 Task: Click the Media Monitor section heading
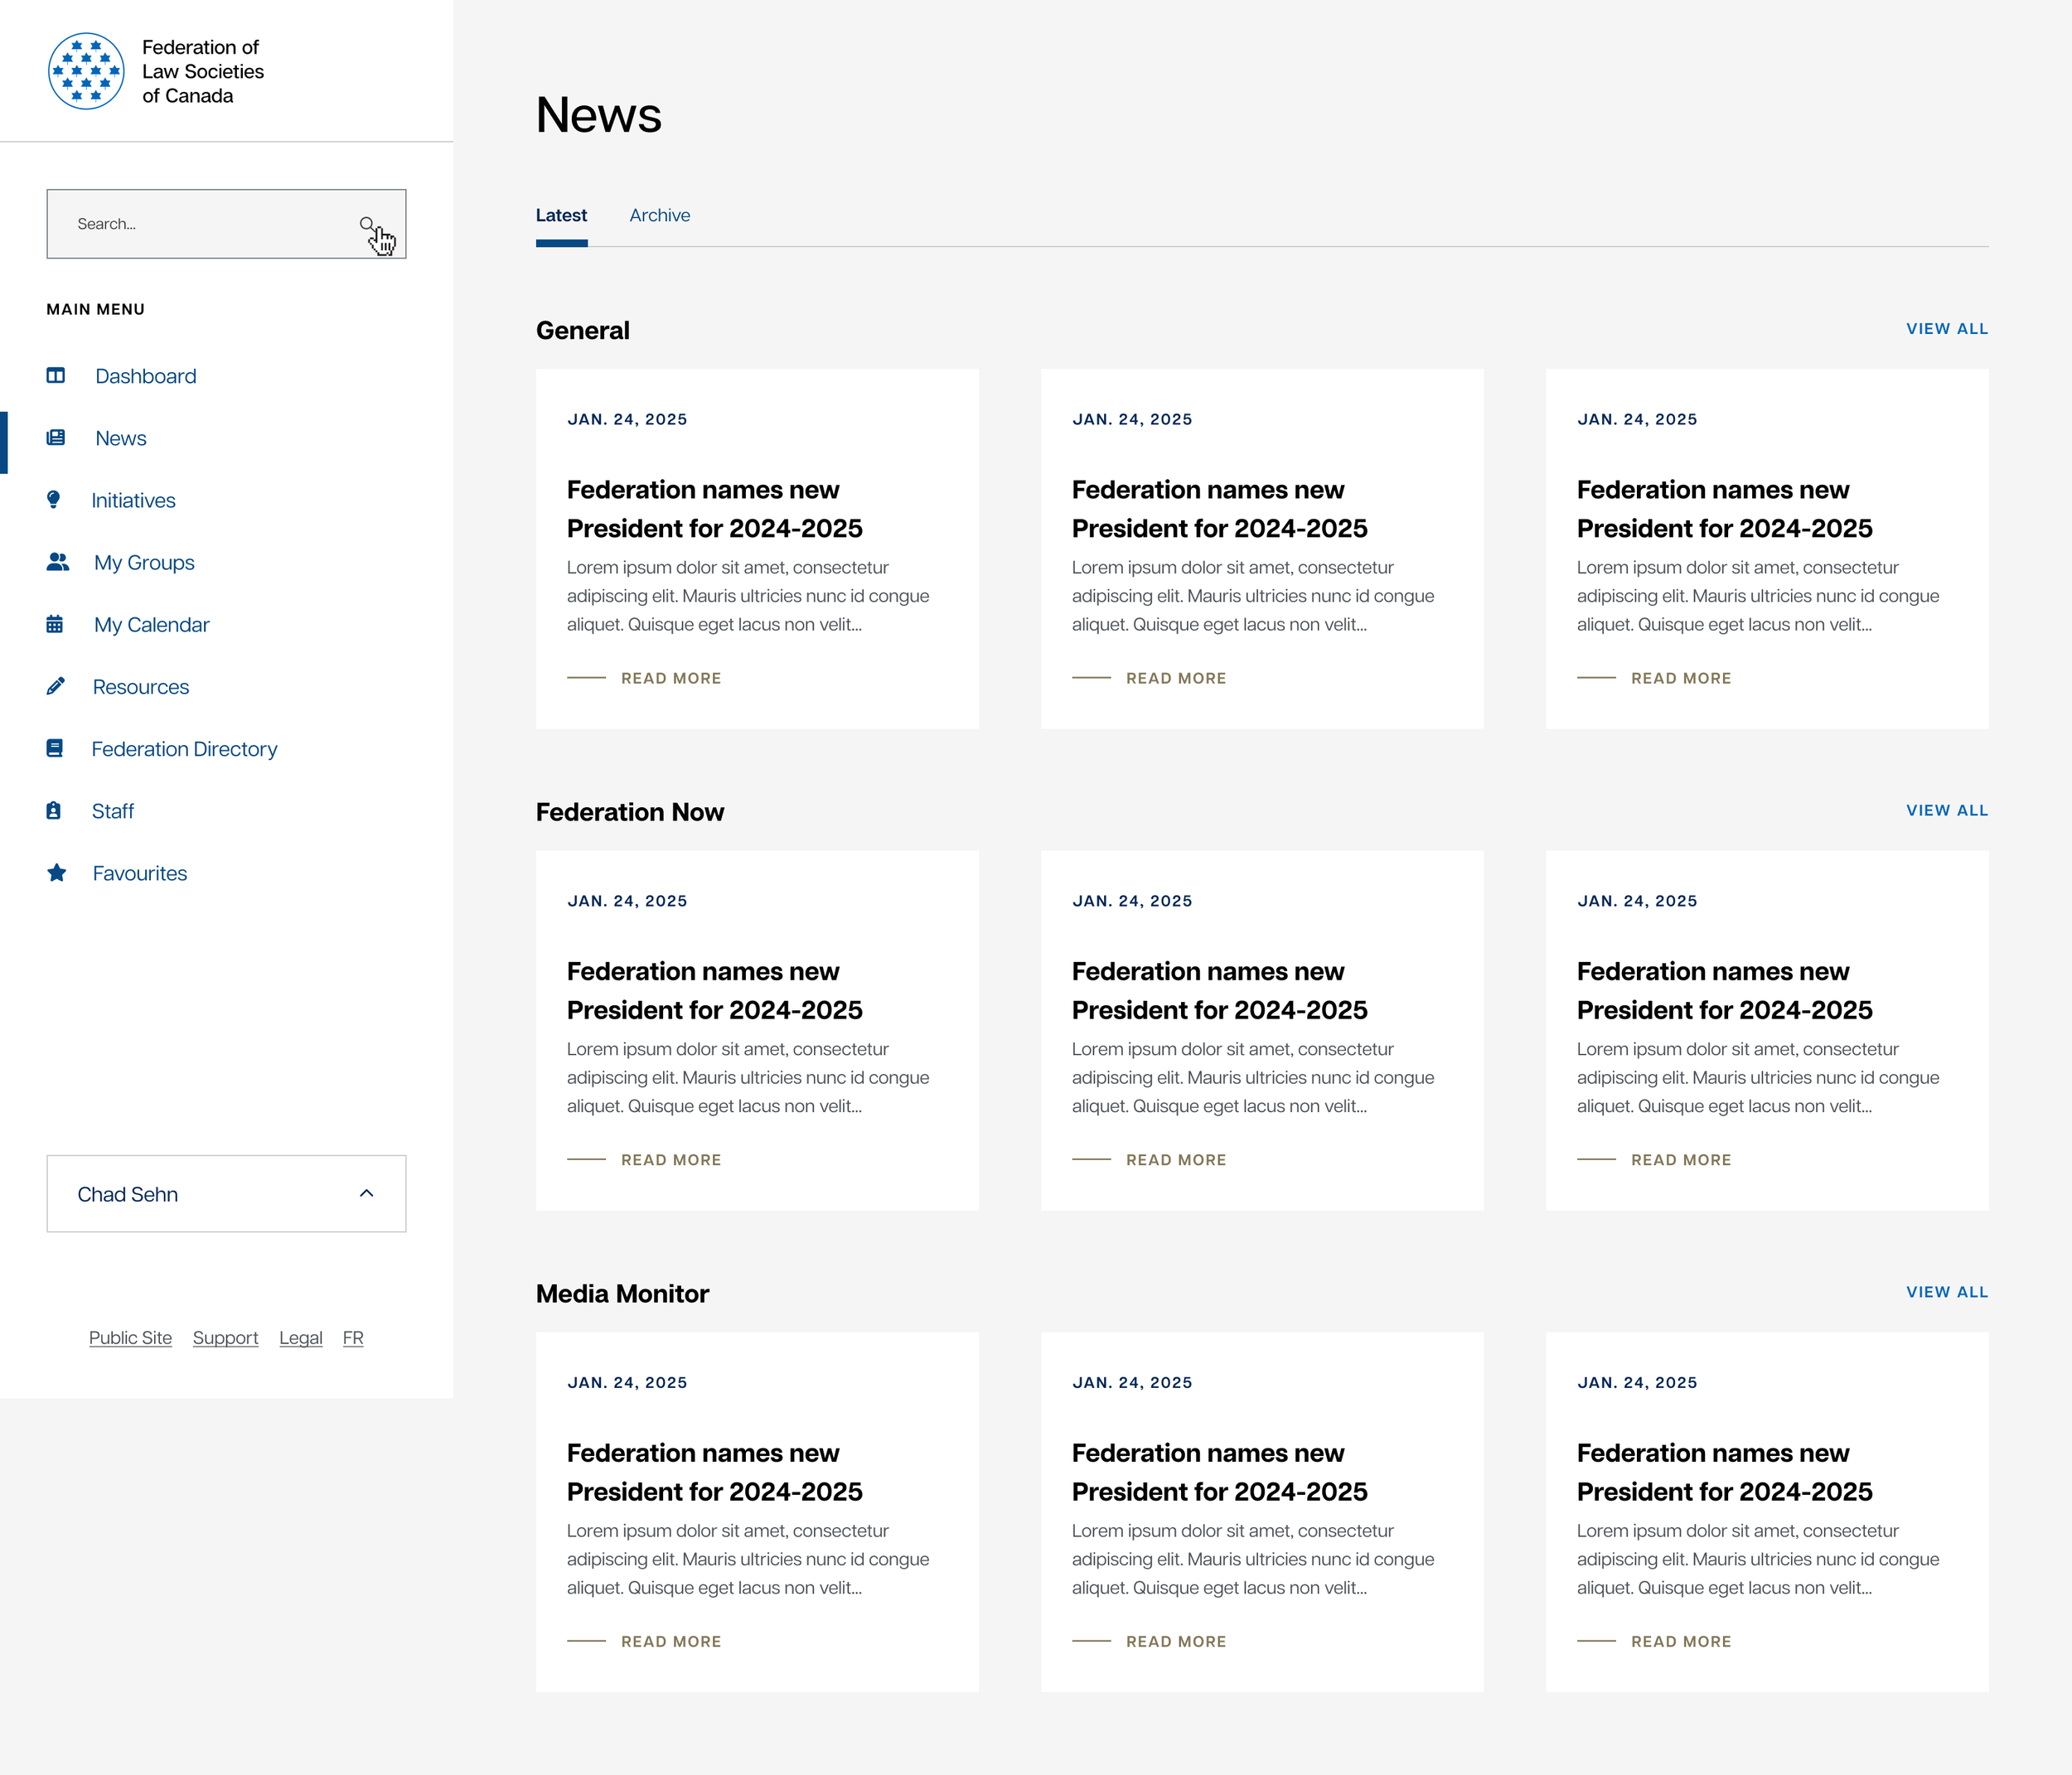click(x=622, y=1294)
